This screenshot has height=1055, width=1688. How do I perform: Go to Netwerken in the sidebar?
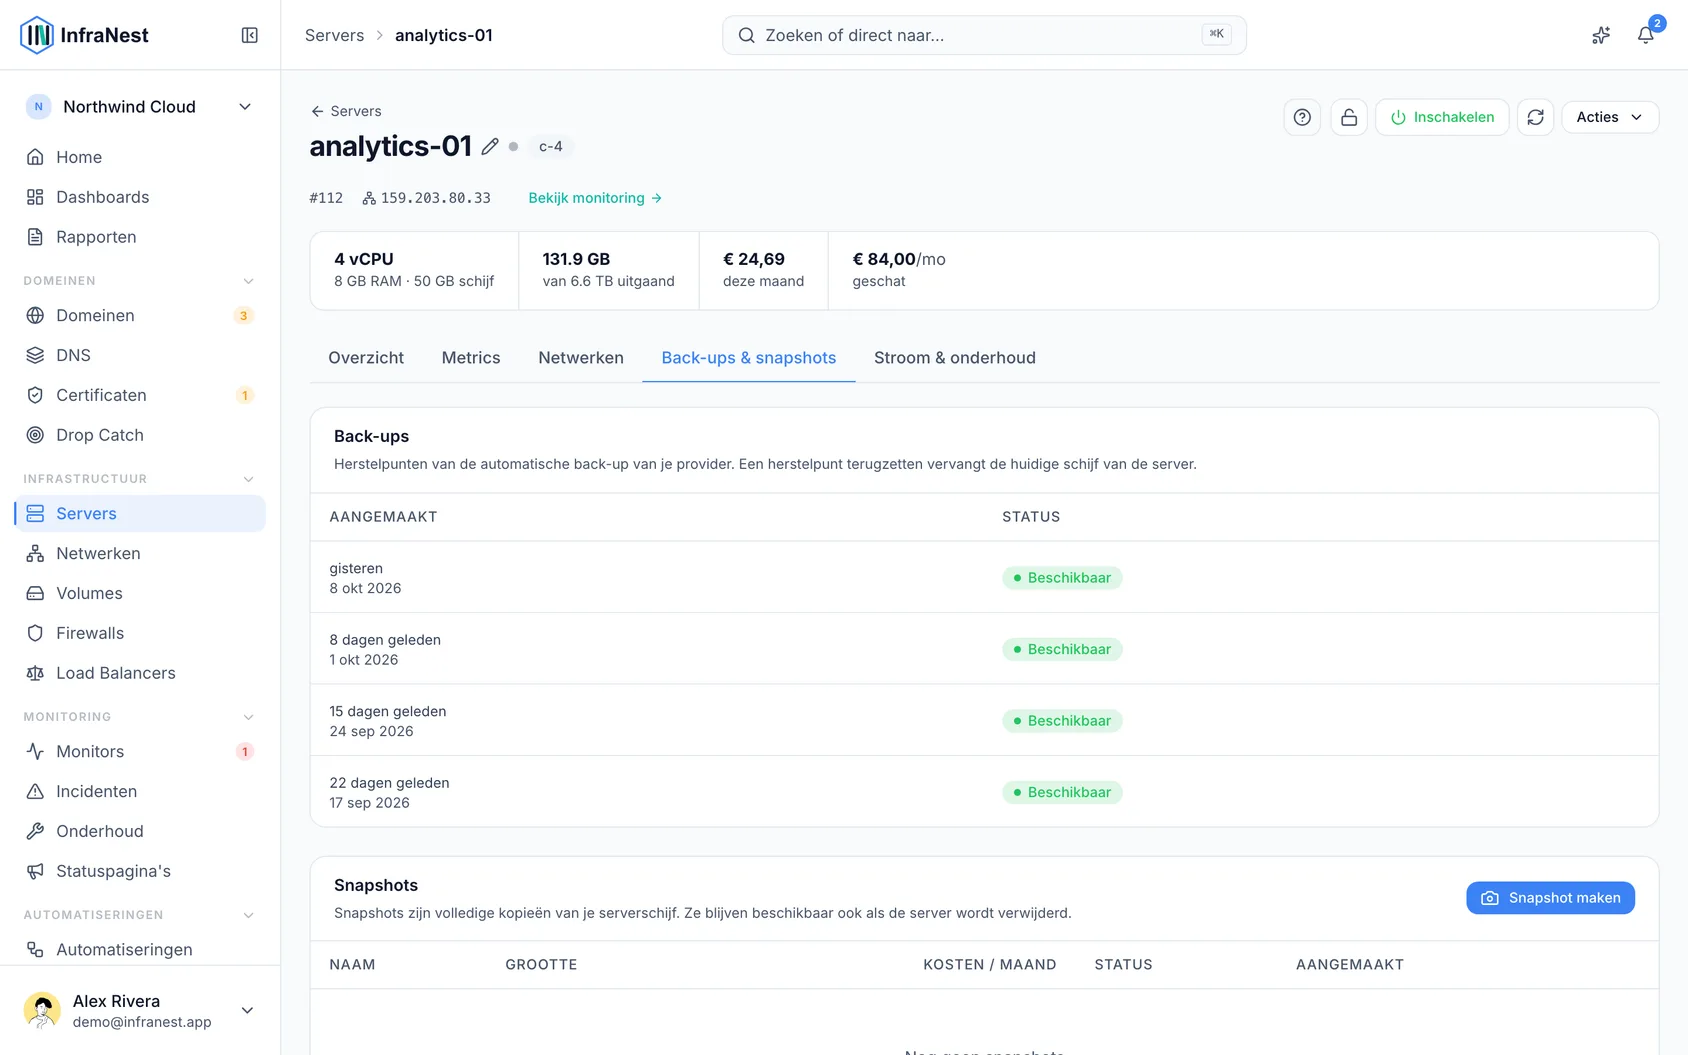(x=140, y=553)
